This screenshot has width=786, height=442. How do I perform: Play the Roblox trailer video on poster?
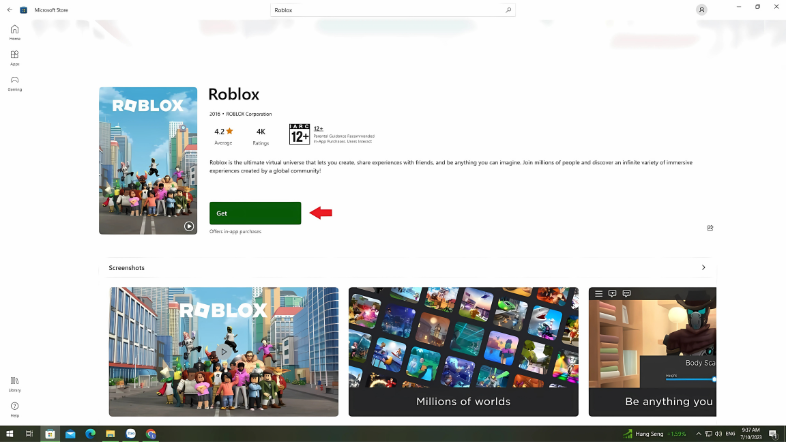point(188,226)
